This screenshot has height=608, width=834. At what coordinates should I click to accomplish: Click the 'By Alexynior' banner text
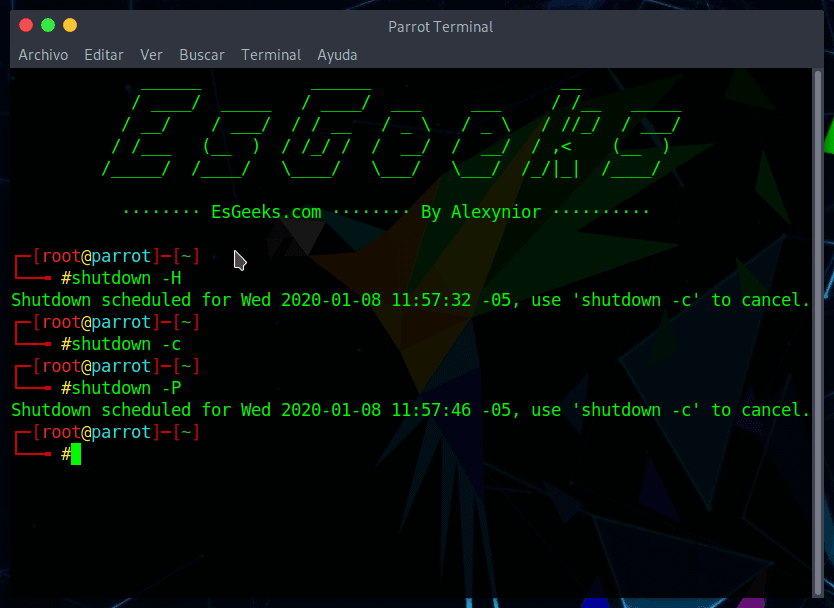(x=481, y=212)
